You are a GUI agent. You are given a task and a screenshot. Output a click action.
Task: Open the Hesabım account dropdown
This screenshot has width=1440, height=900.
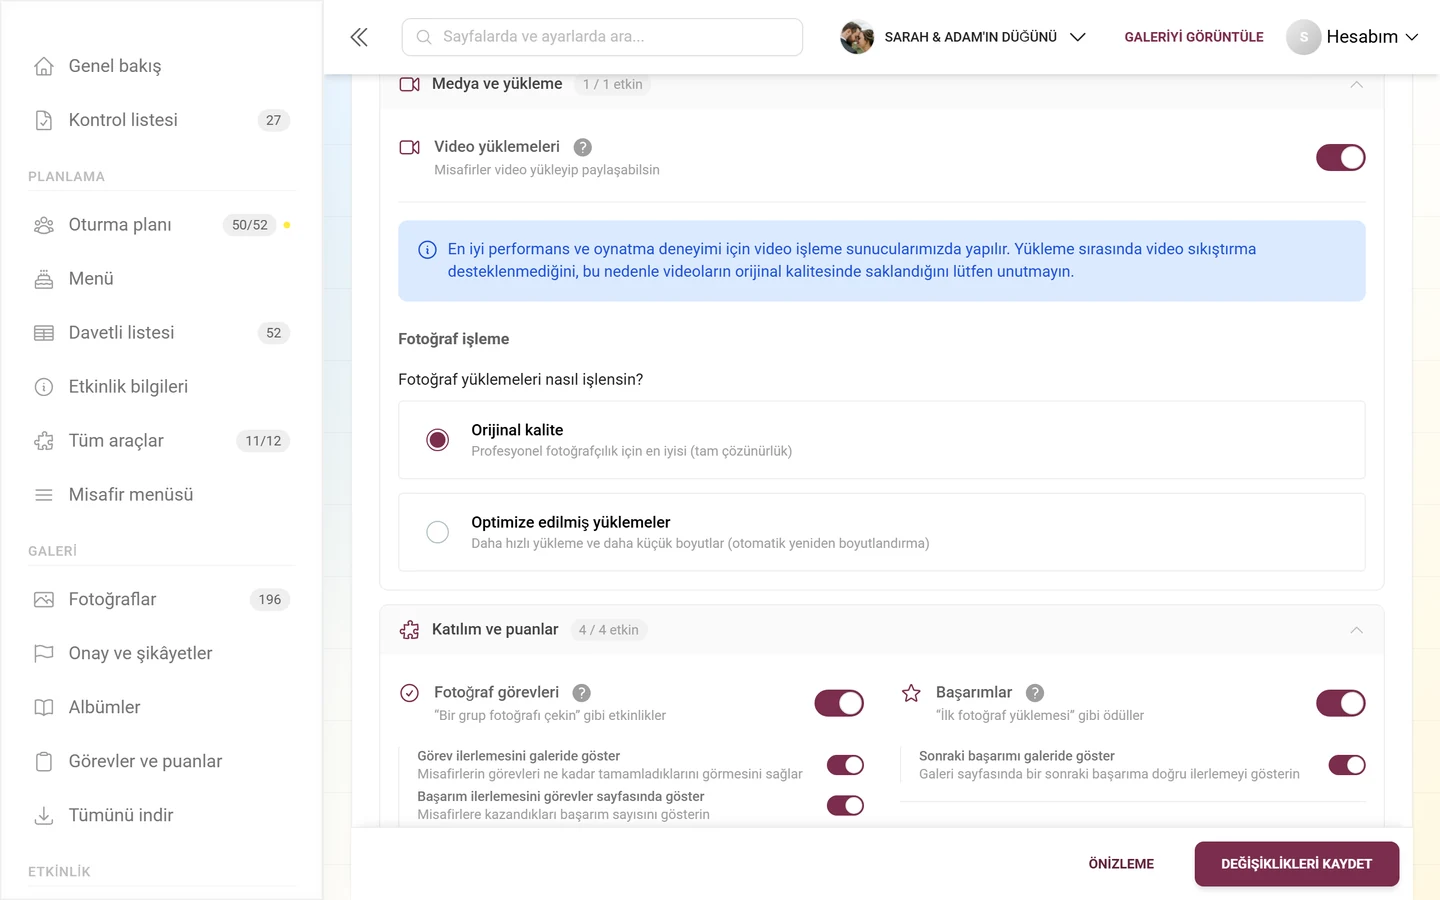(1353, 37)
